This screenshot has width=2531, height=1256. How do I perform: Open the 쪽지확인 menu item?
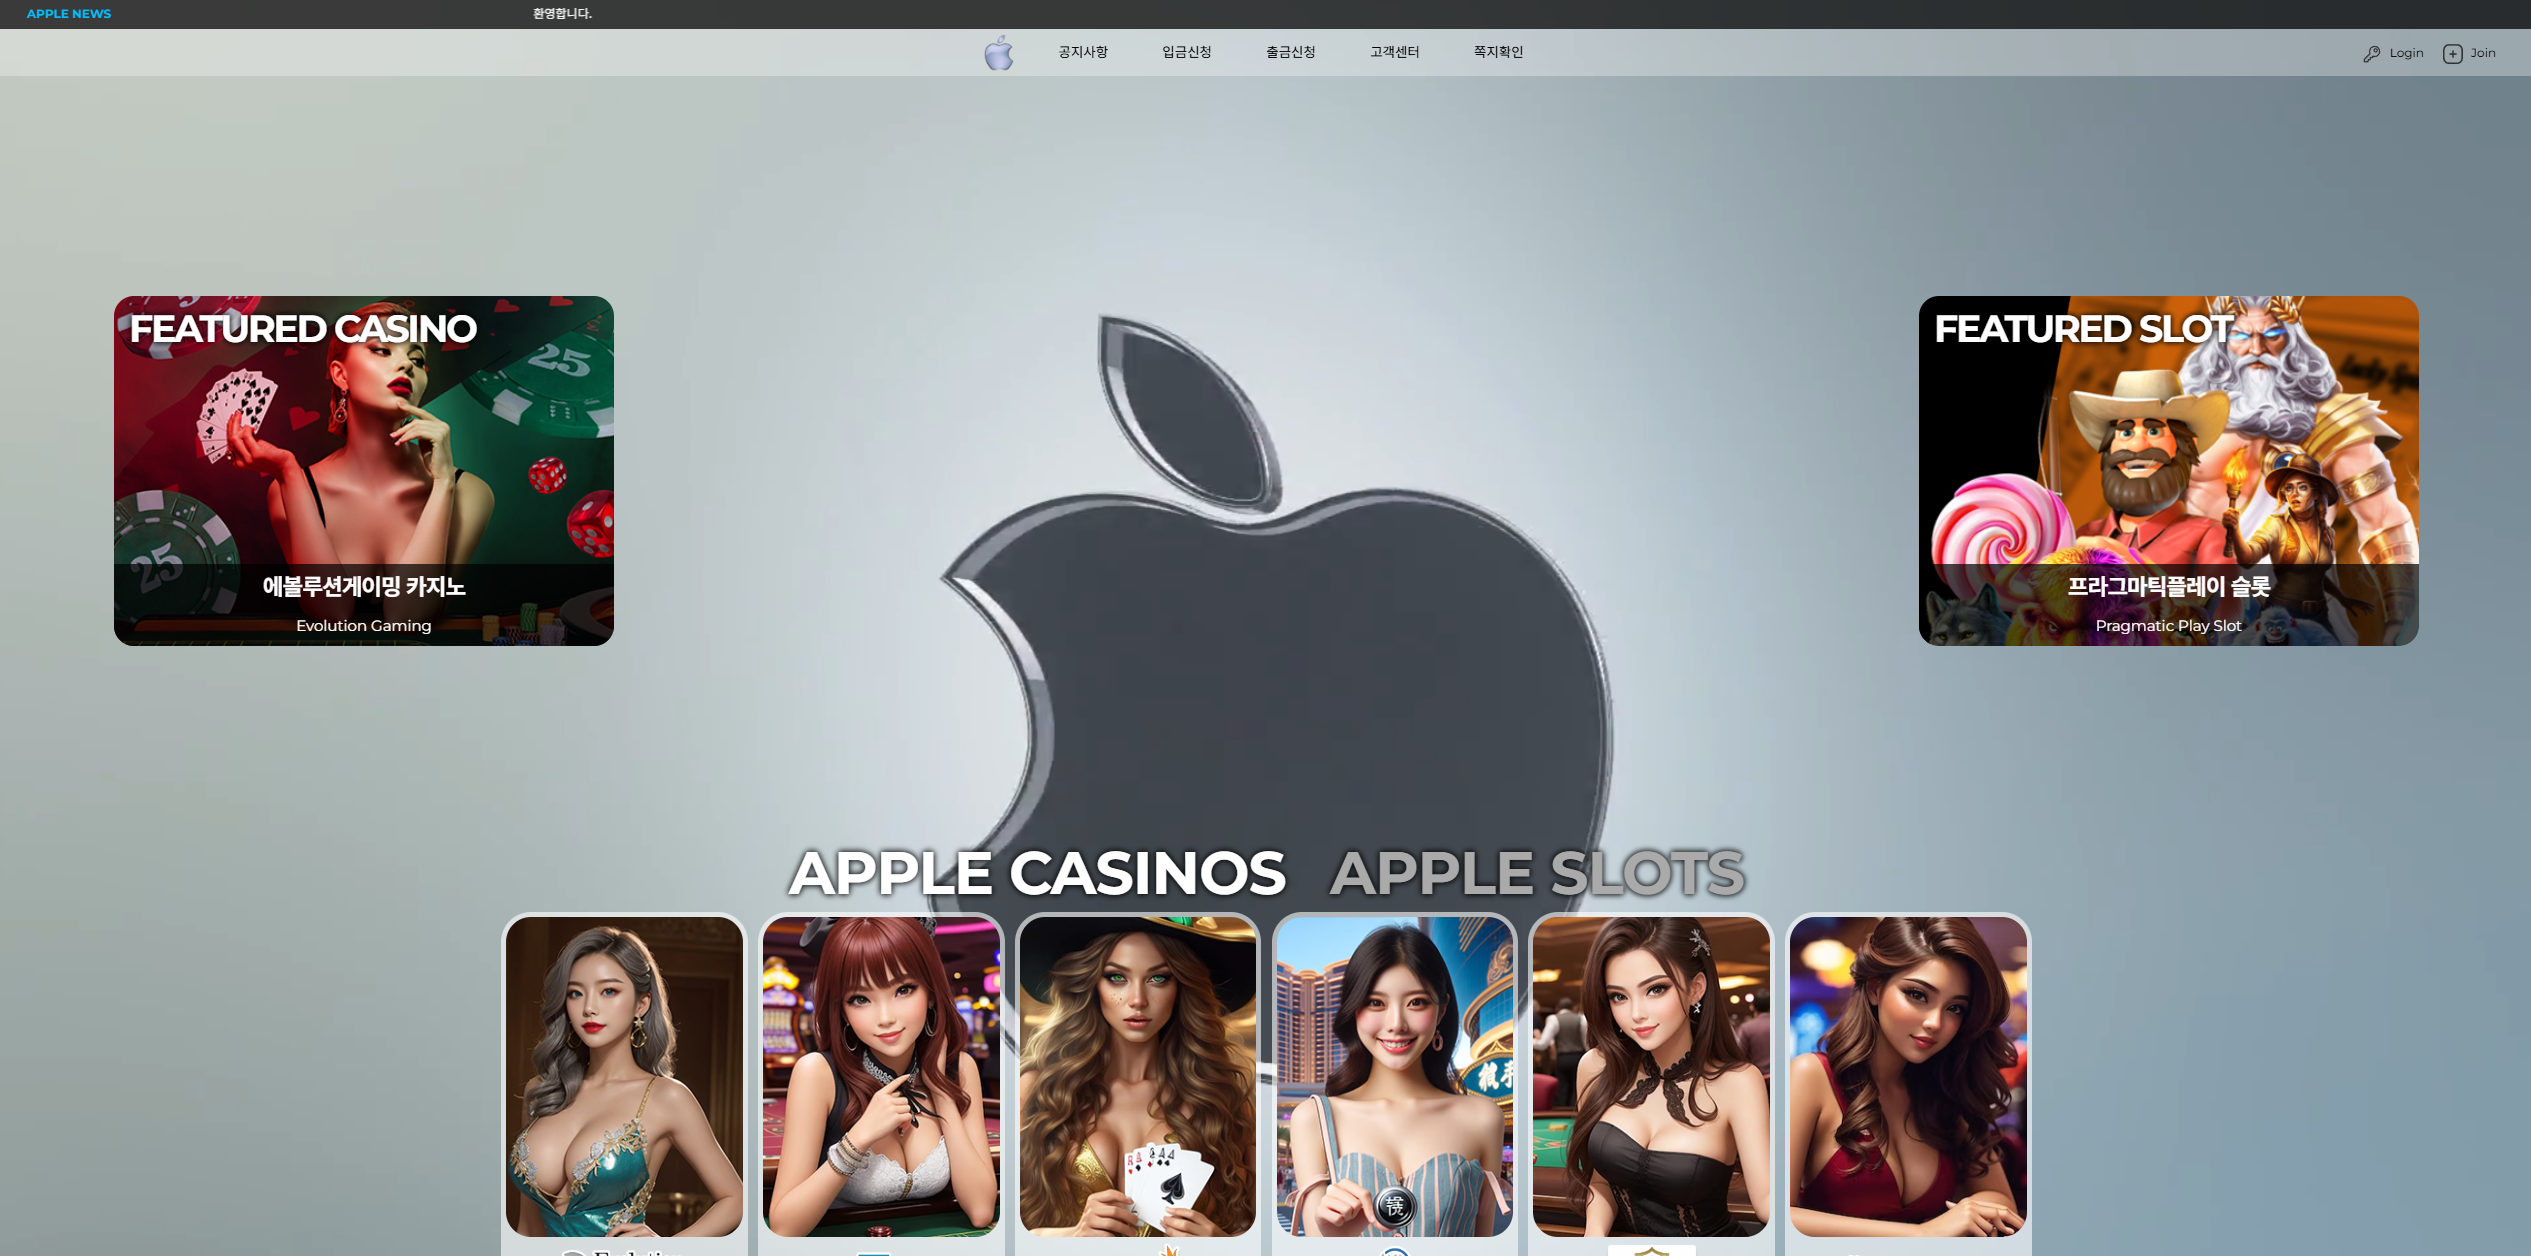click(x=1498, y=52)
